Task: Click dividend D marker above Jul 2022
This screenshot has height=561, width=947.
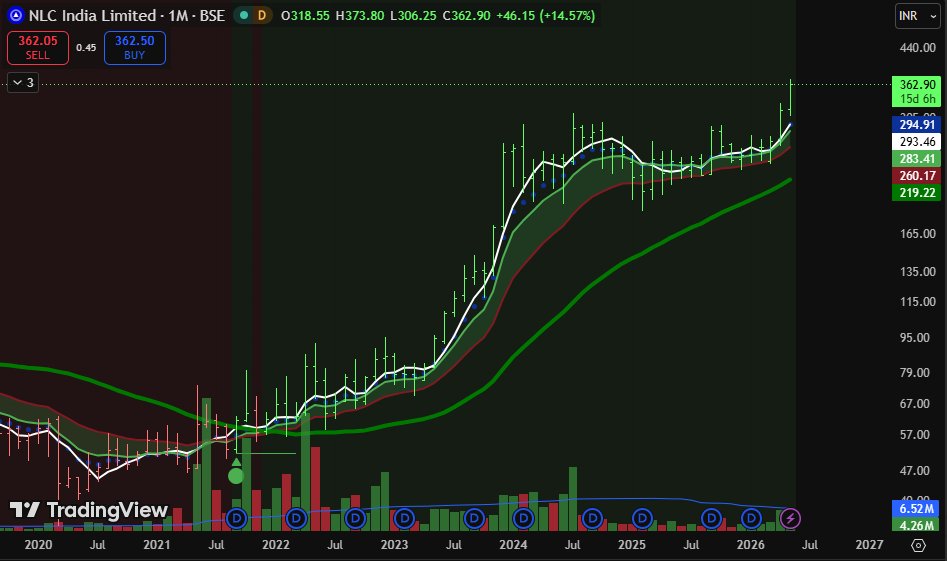Action: point(355,518)
